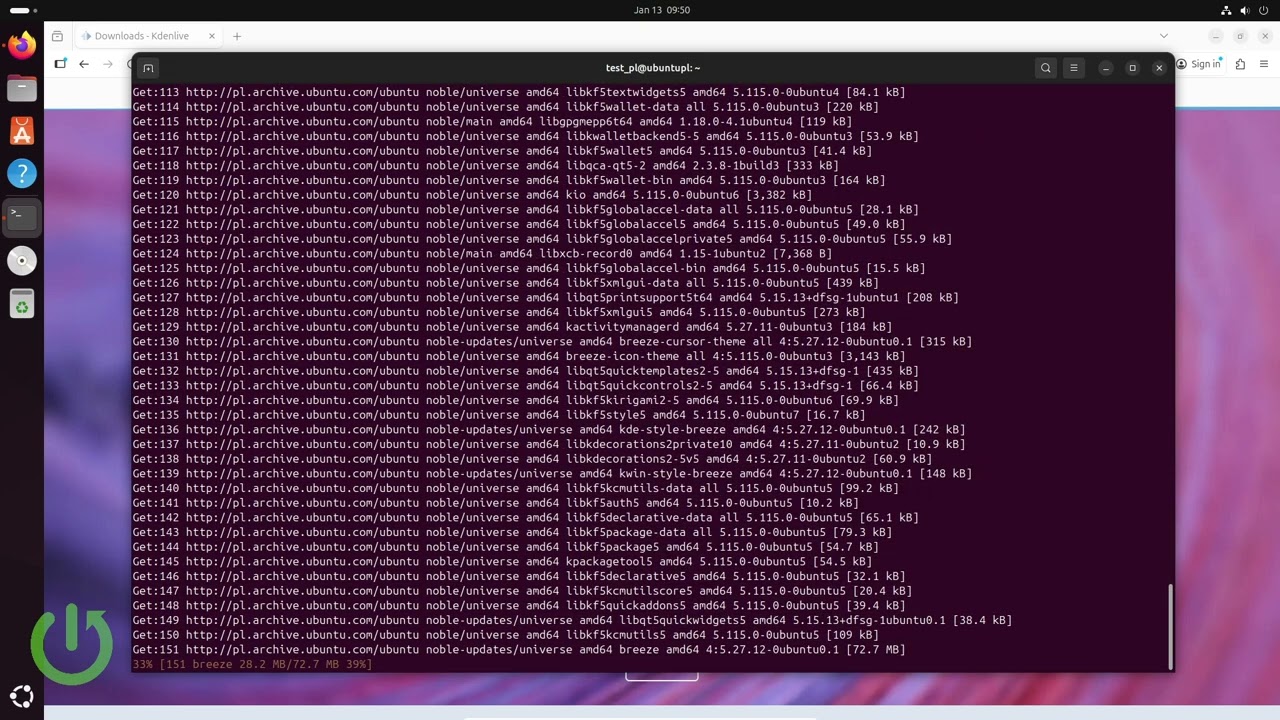Open the volume icon in the top bar
This screenshot has width=1280, height=720.
[x=1245, y=10]
